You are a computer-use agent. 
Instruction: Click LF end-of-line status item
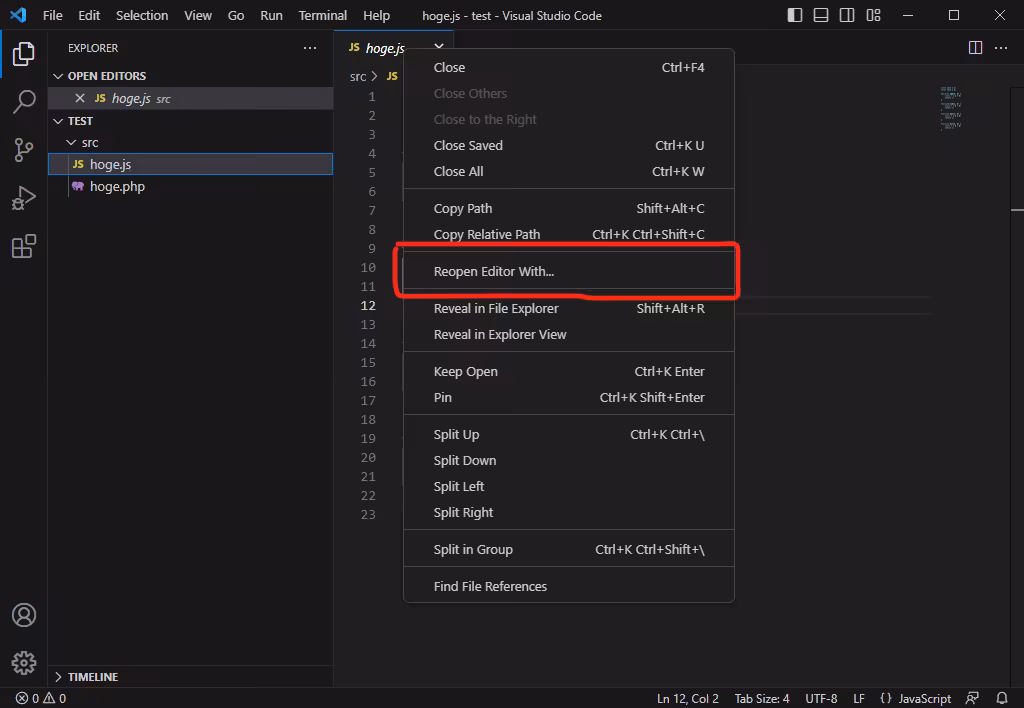(x=859, y=698)
